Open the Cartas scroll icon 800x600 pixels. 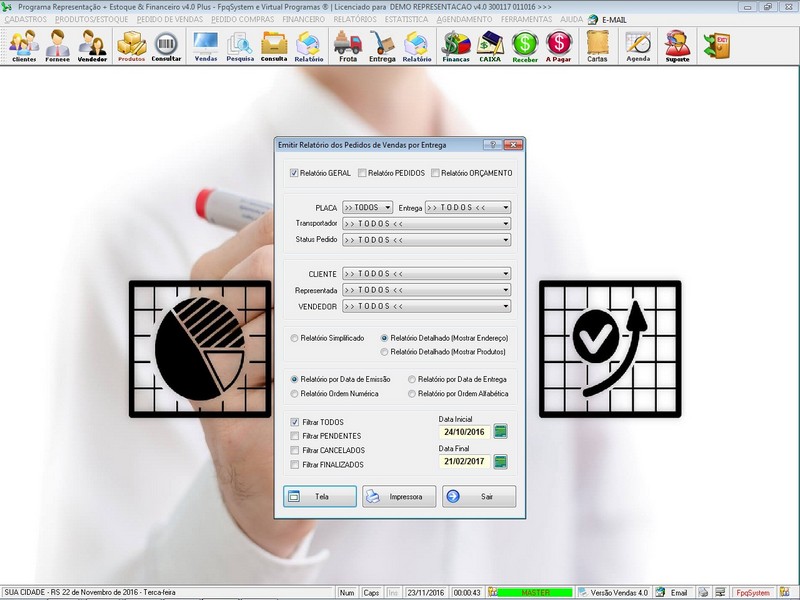[597, 46]
